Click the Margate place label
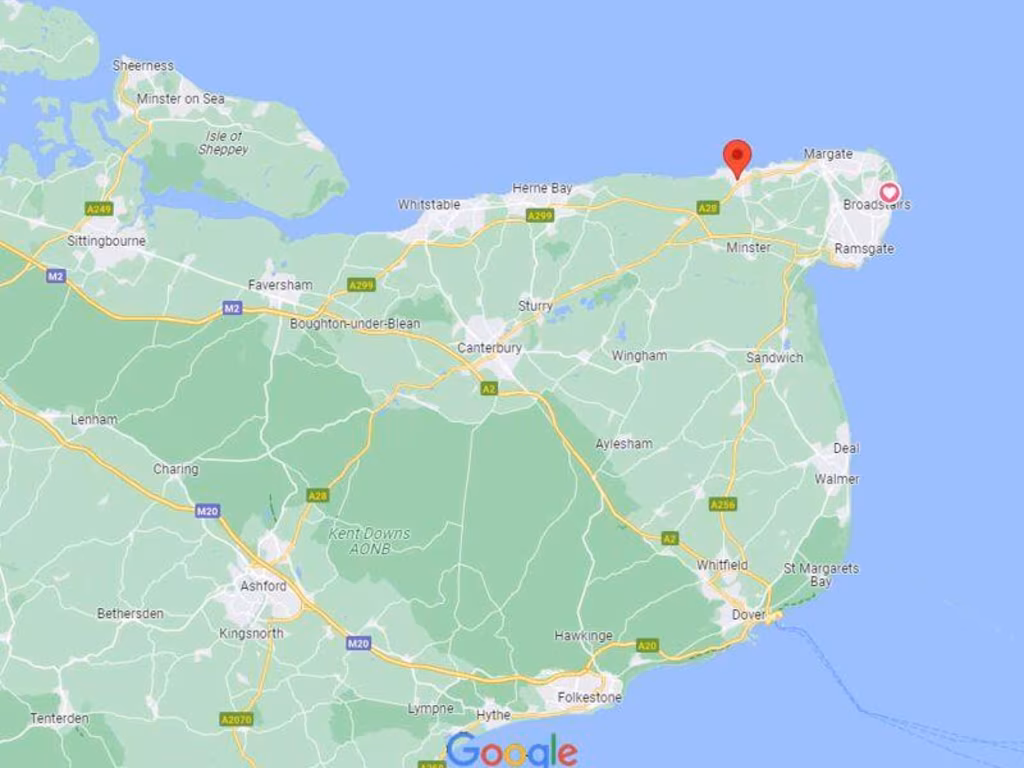The height and width of the screenshot is (768, 1024). 828,154
